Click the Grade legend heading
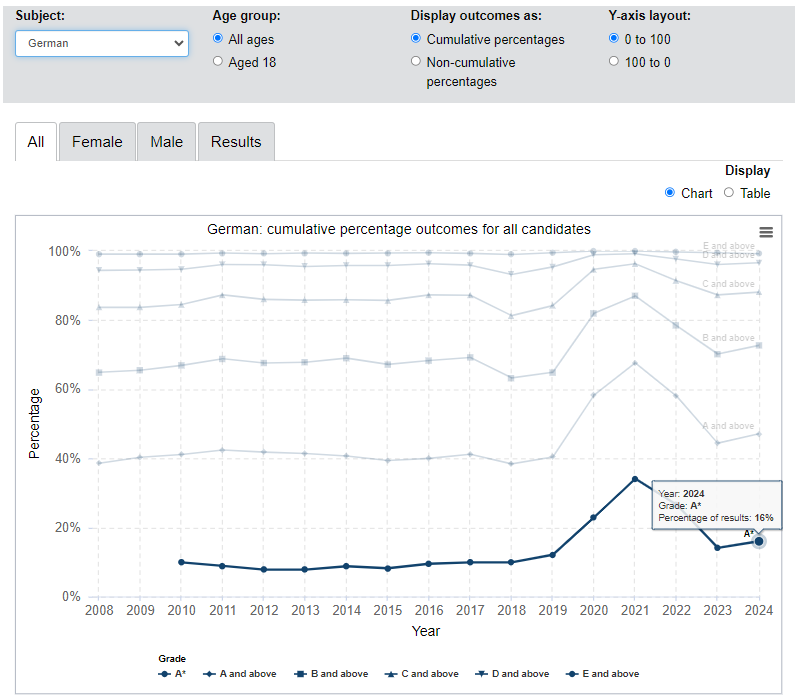Screen dimensions: 798x699 click(172, 658)
